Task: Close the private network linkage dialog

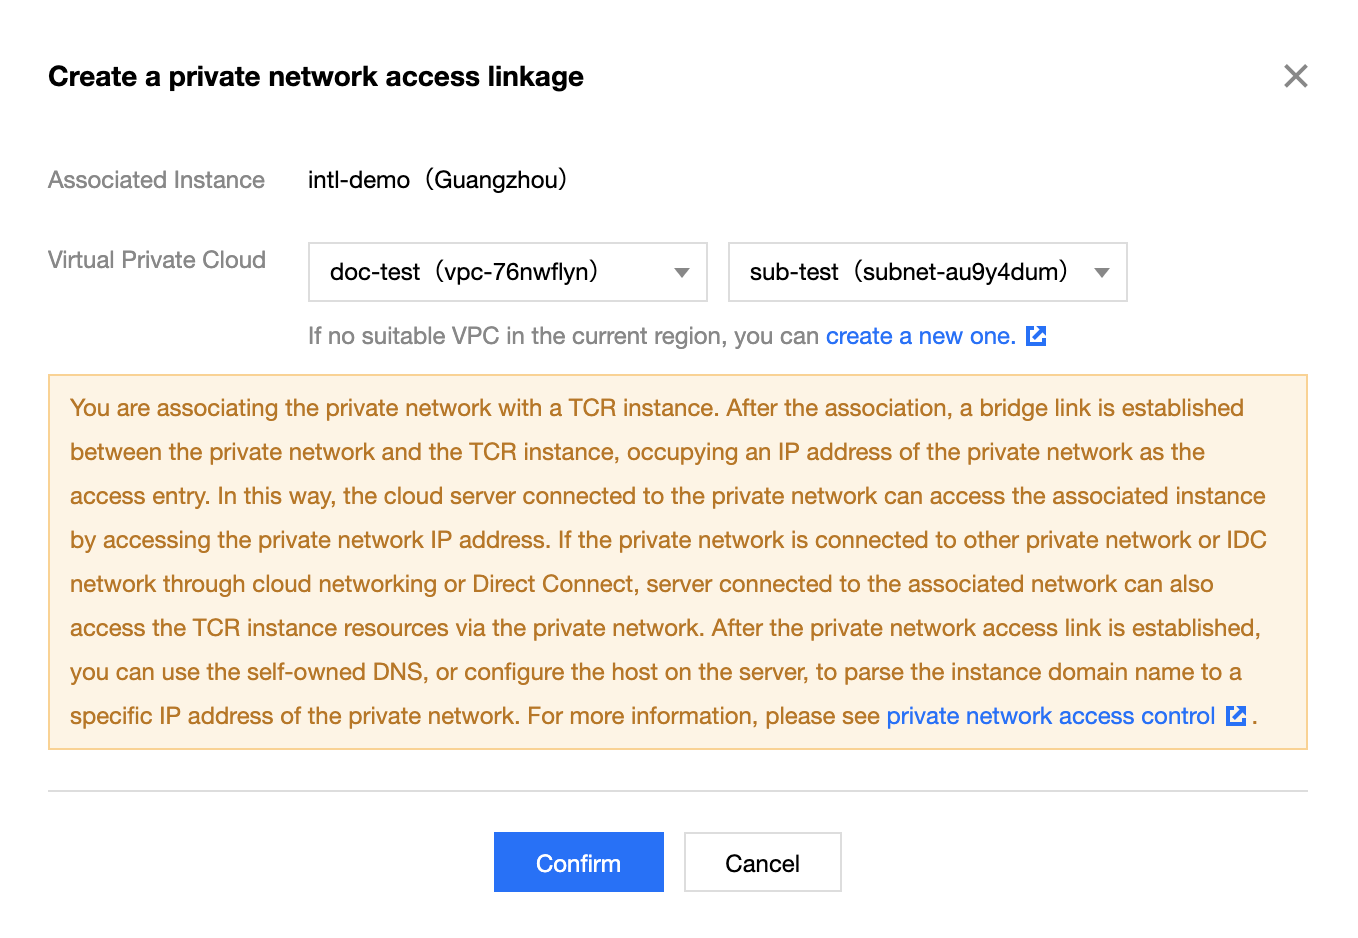Action: click(x=1296, y=76)
